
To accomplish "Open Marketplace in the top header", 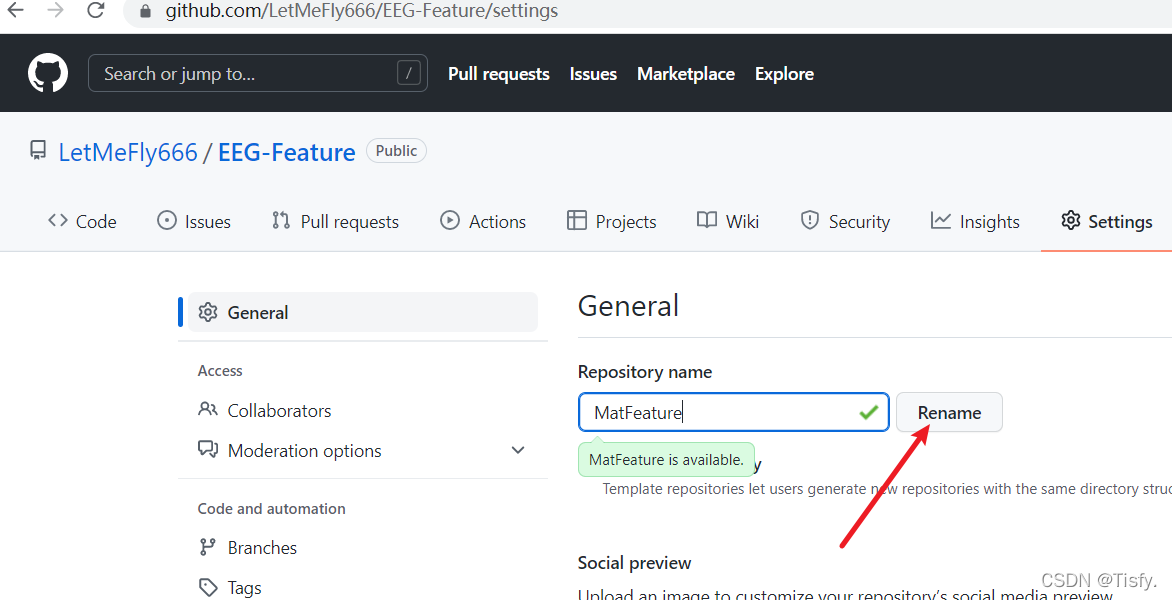I will pos(685,74).
